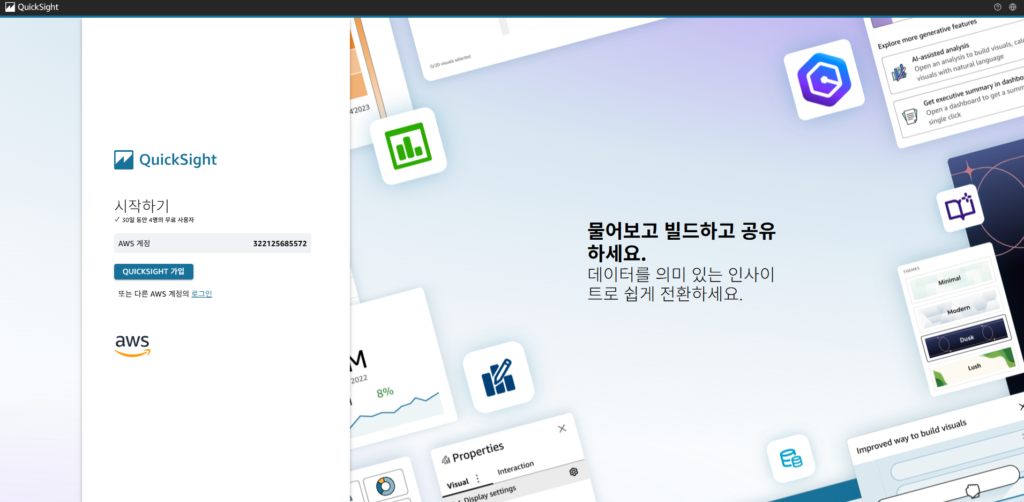Click the 30일 동안 4명의 무료 사용자 text
Screen dimensions: 1024x502
[x=157, y=220]
